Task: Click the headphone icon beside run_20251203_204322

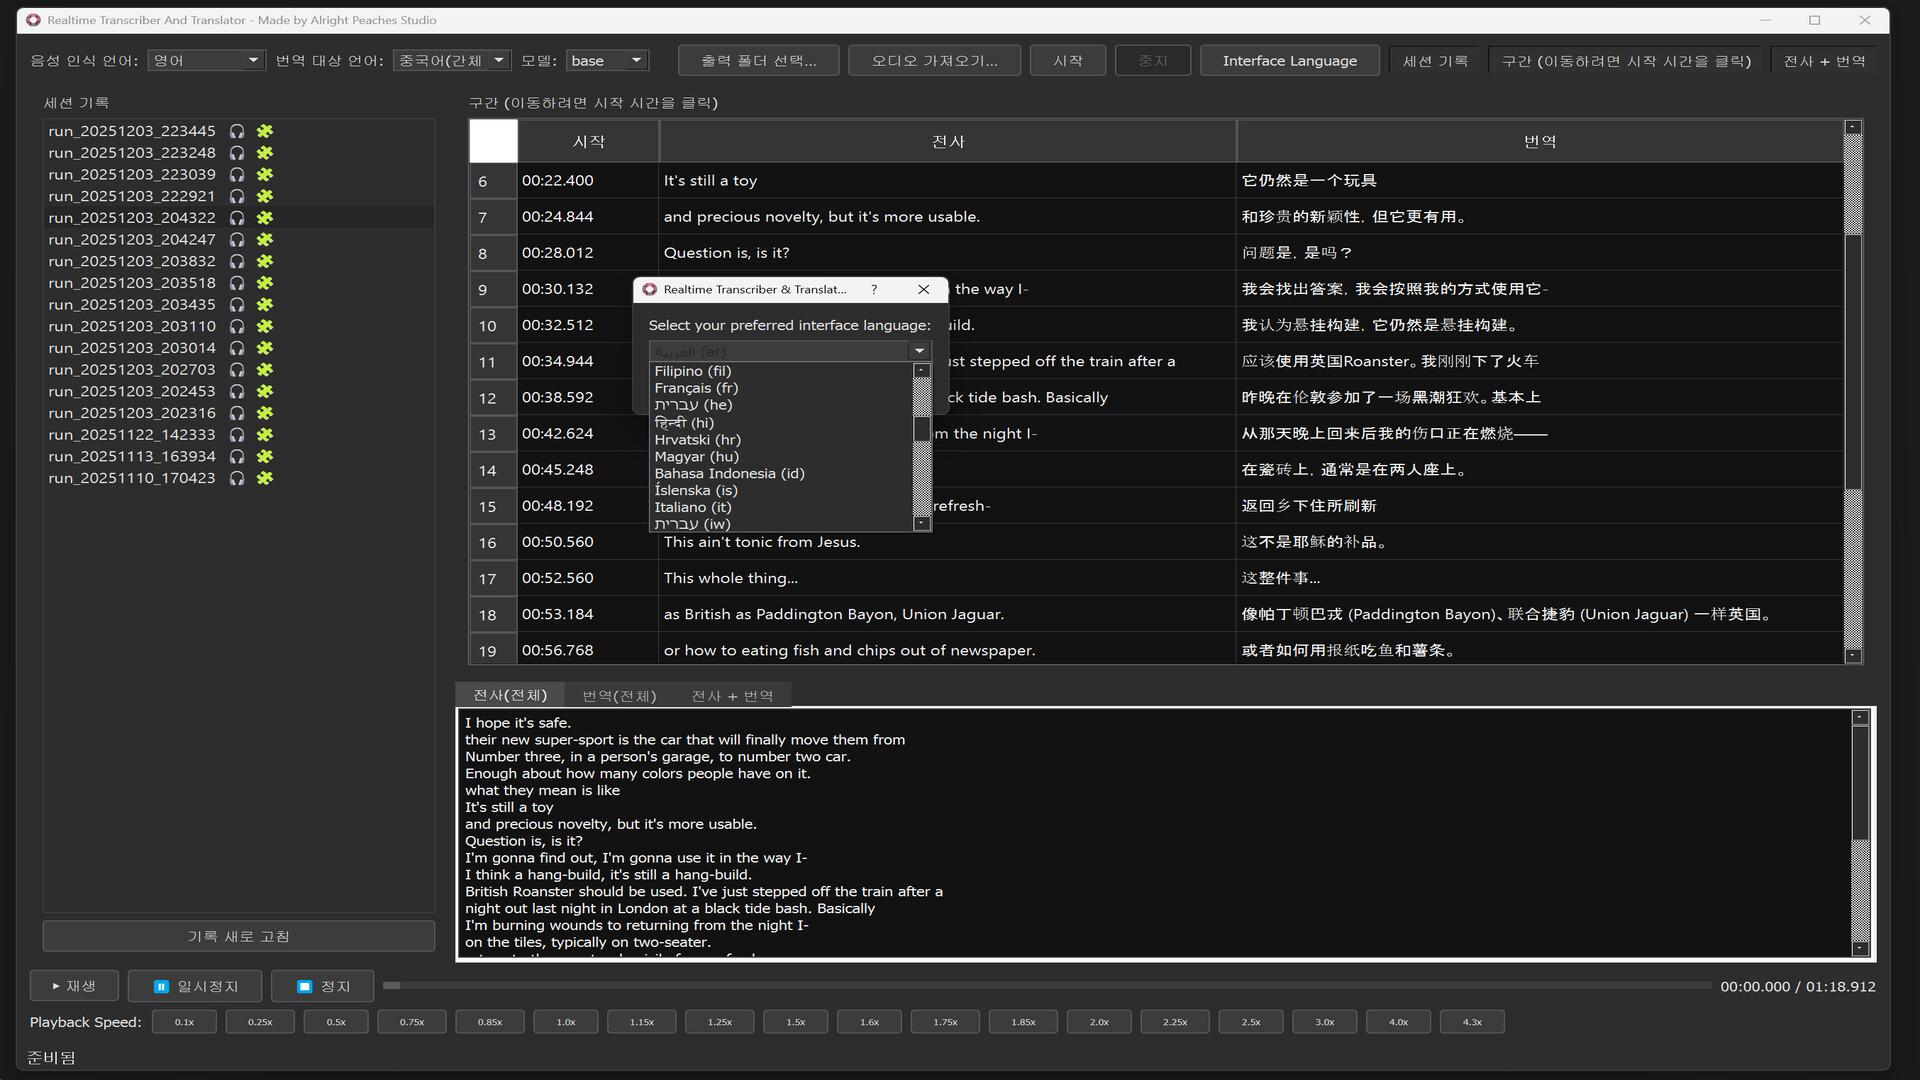Action: pyautogui.click(x=237, y=217)
